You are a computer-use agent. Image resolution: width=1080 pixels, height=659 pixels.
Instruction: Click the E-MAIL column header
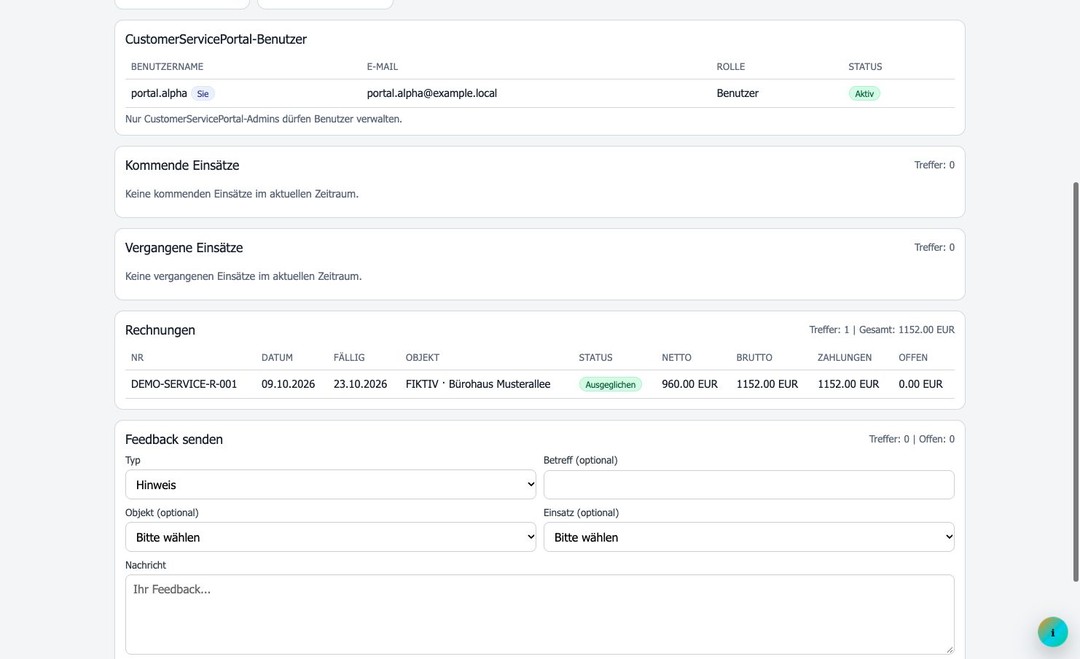pos(382,67)
